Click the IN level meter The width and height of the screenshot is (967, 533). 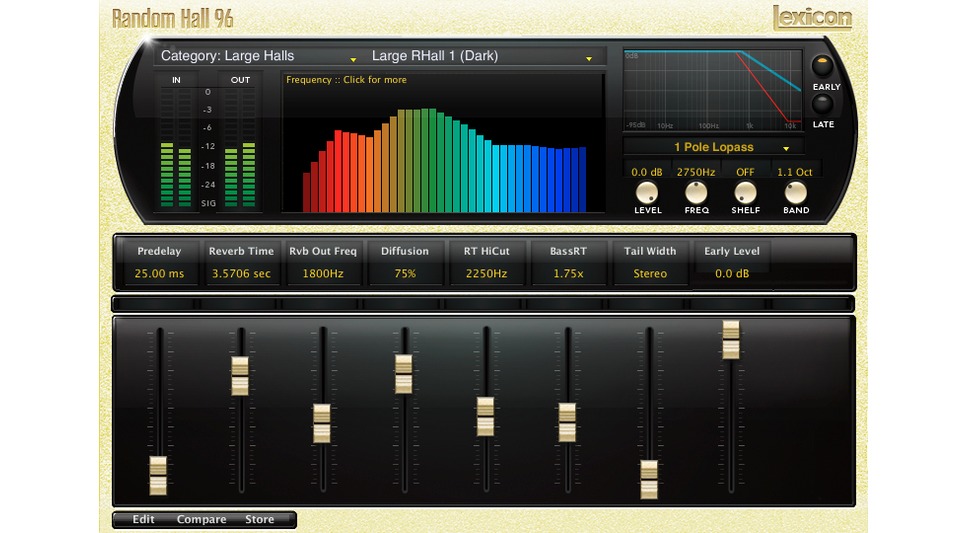176,147
